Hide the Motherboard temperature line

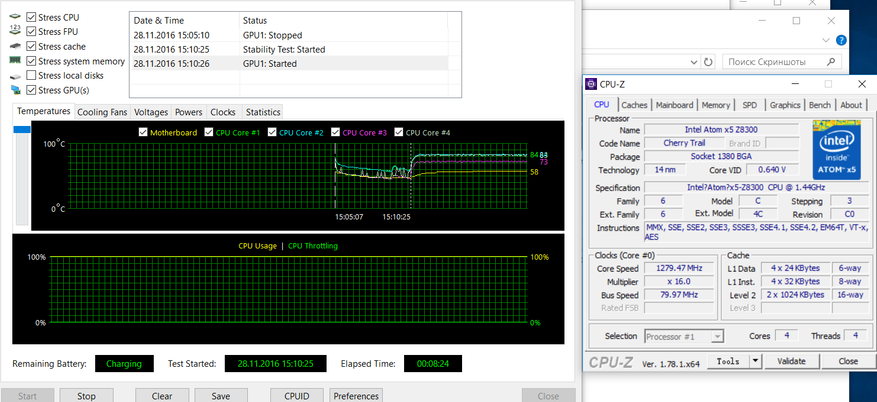143,133
